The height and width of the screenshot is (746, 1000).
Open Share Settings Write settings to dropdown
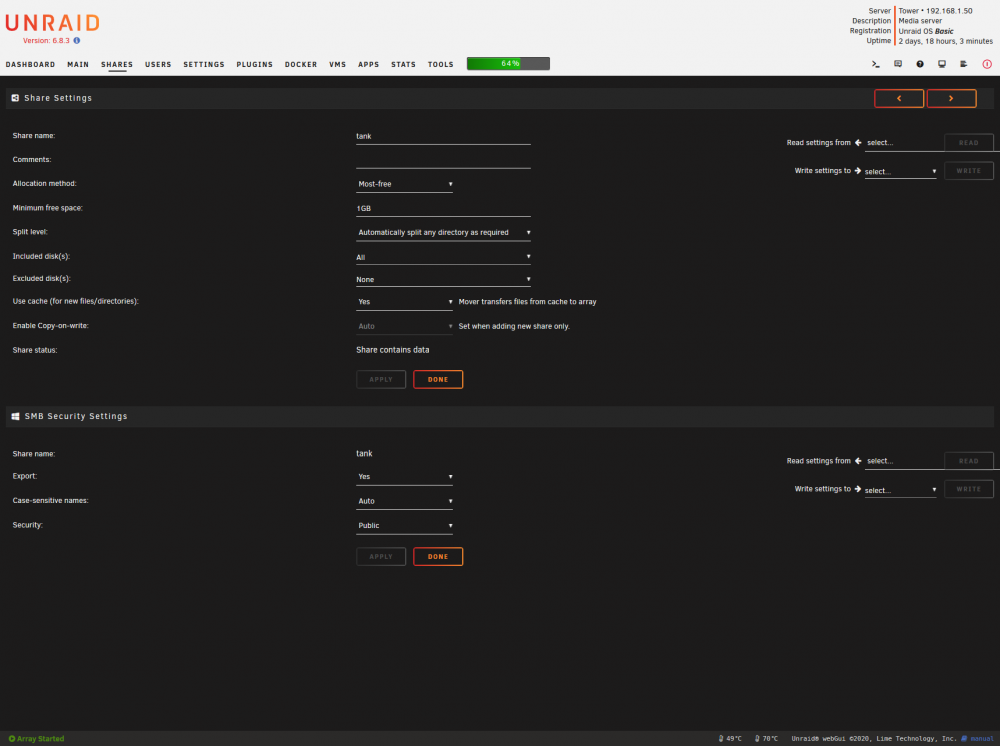[901, 172]
